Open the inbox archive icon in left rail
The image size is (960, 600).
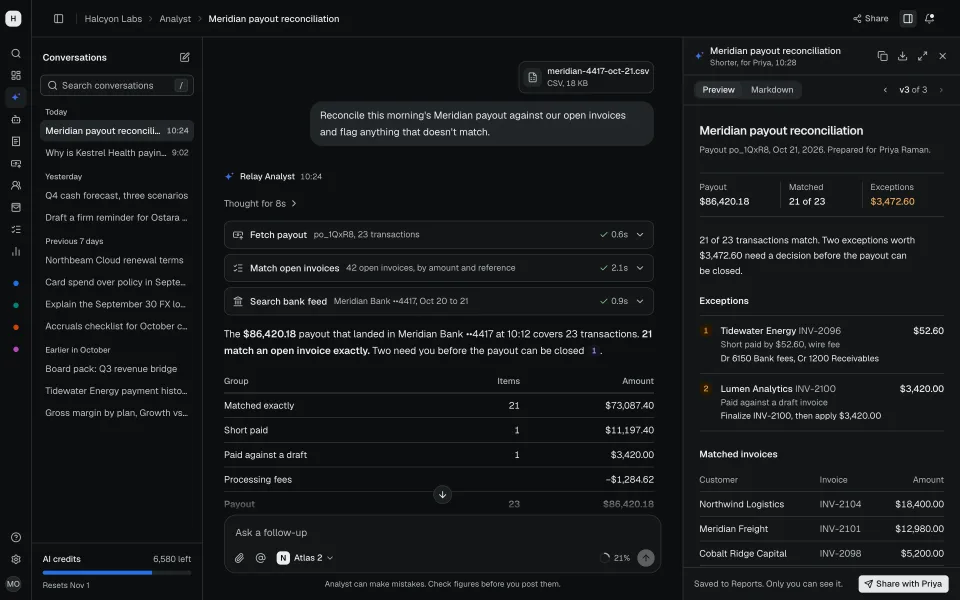(x=16, y=208)
